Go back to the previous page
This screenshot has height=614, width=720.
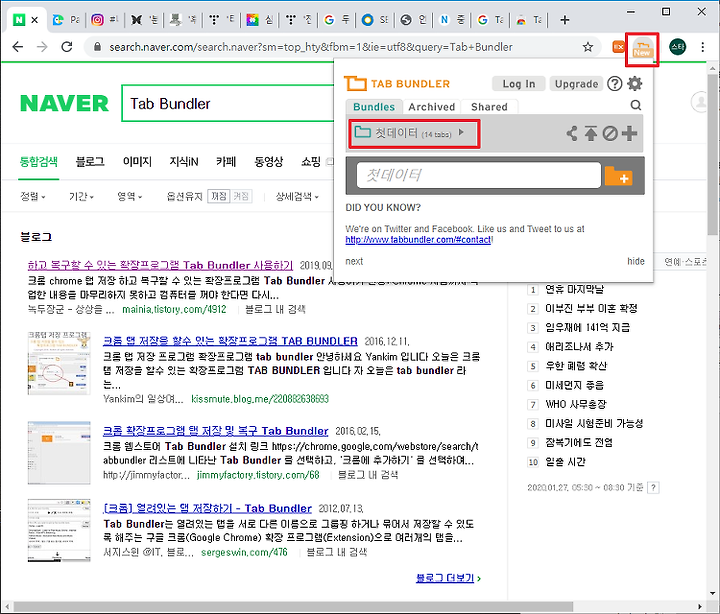coord(18,47)
